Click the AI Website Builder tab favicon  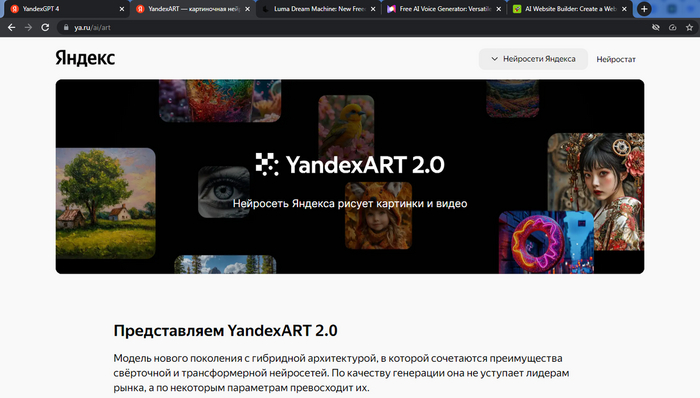(517, 9)
